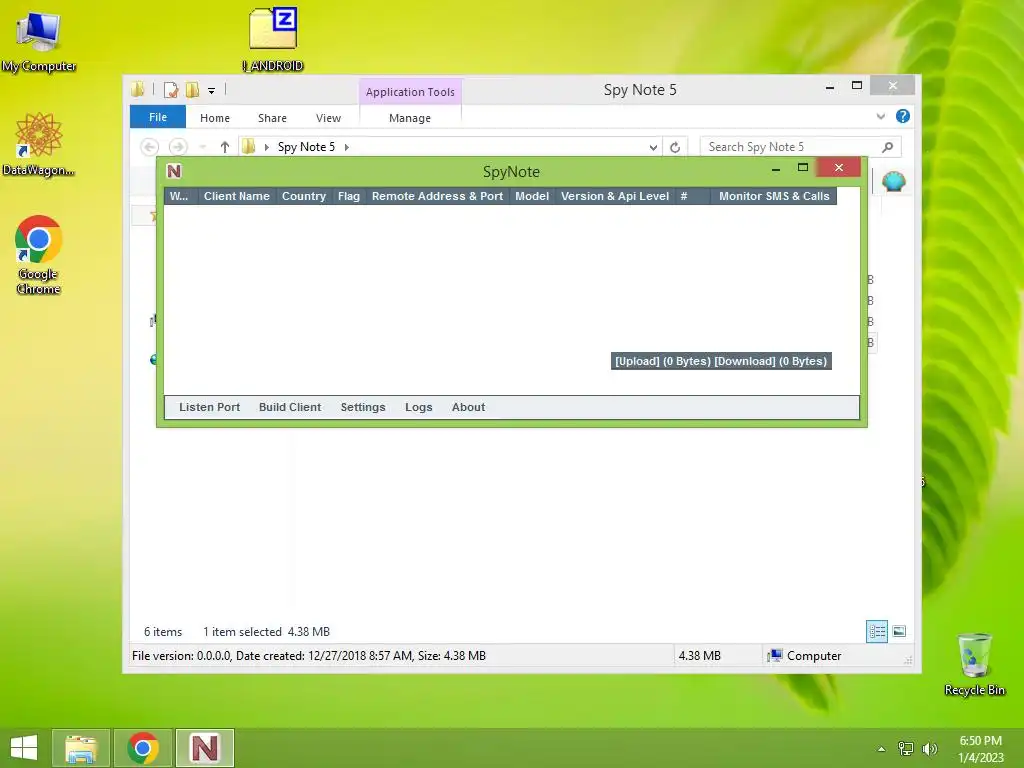Open the volume tray icon

click(x=929, y=749)
